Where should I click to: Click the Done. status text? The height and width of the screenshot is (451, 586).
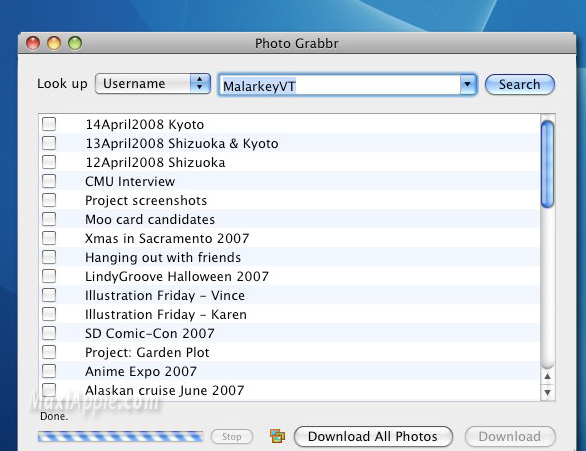(x=54, y=416)
